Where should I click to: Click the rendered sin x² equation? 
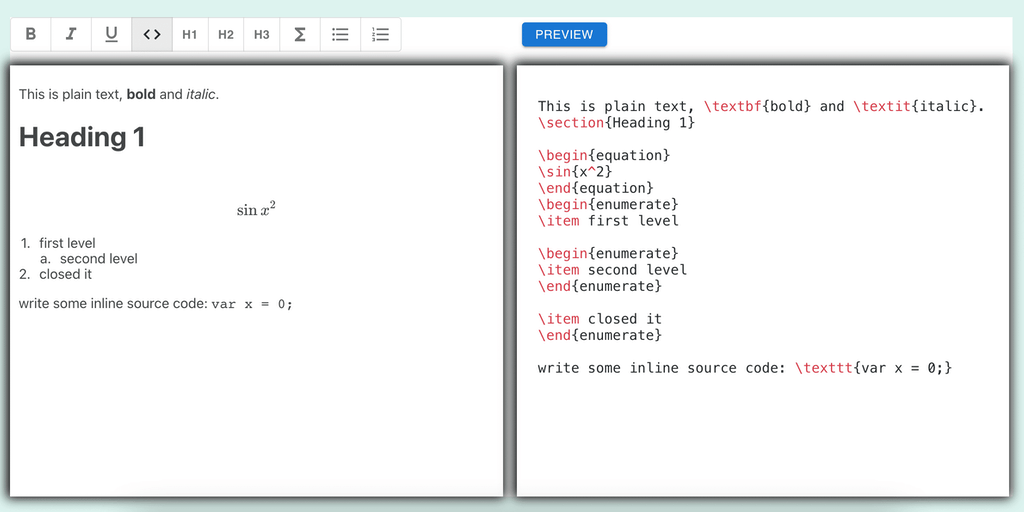coord(256,209)
